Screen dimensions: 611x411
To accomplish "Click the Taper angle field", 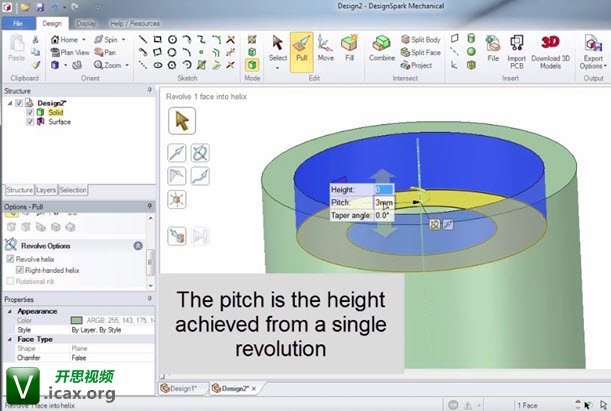I will click(384, 215).
